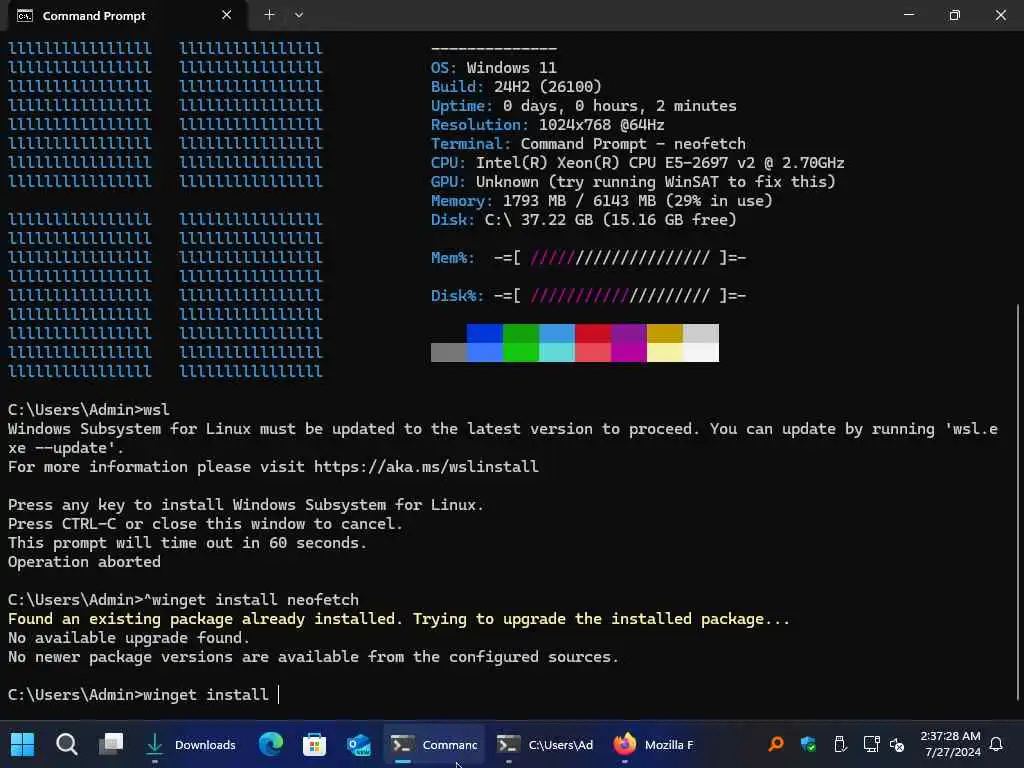Click the 'C:\Users\Admin>wsl' command line
The image size is (1024, 768).
click(89, 409)
